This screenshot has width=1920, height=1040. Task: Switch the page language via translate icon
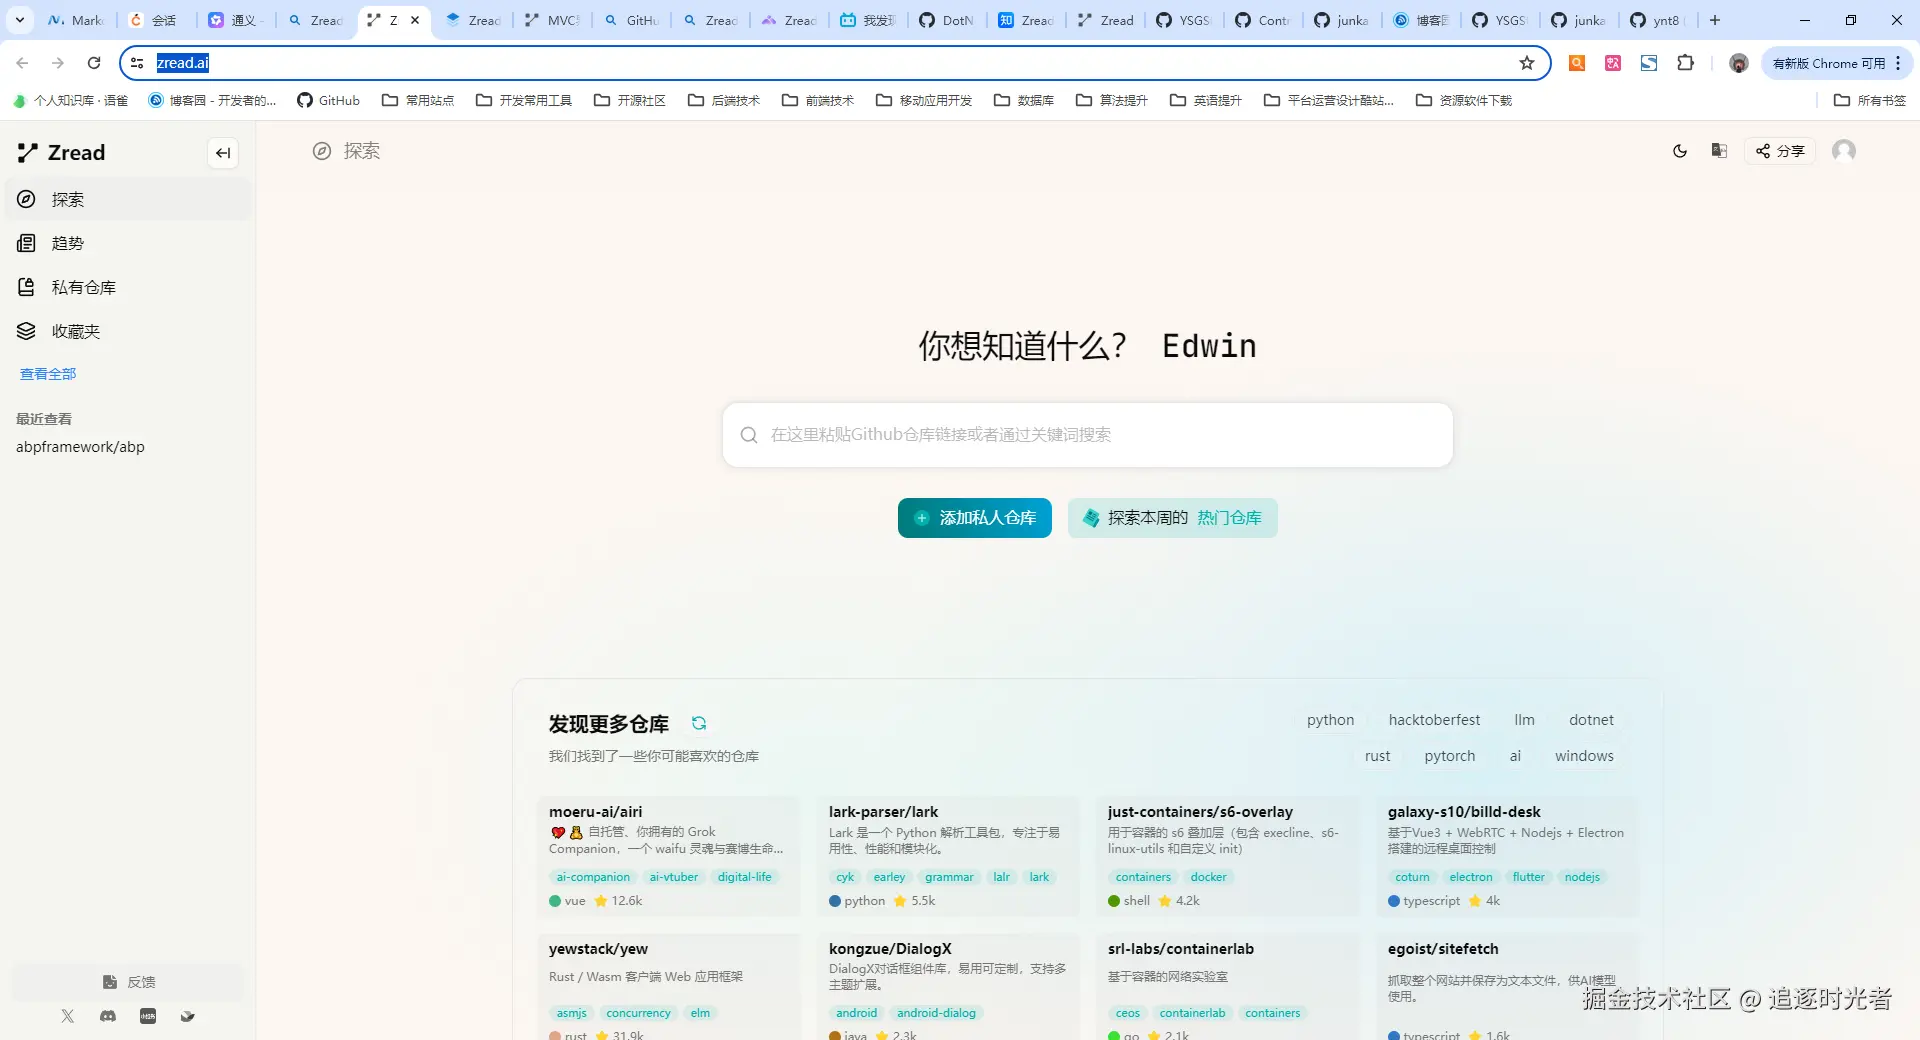tap(1719, 151)
